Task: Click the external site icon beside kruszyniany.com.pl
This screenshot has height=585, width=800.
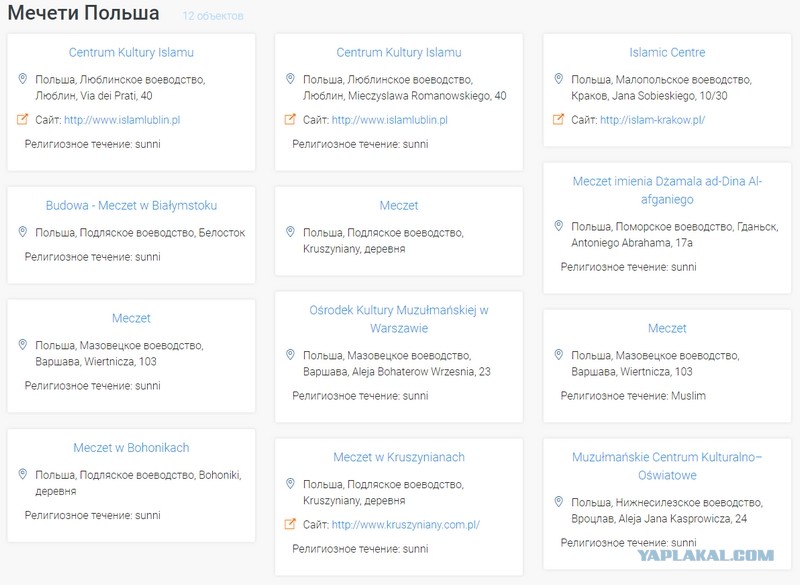Action: pos(290,524)
